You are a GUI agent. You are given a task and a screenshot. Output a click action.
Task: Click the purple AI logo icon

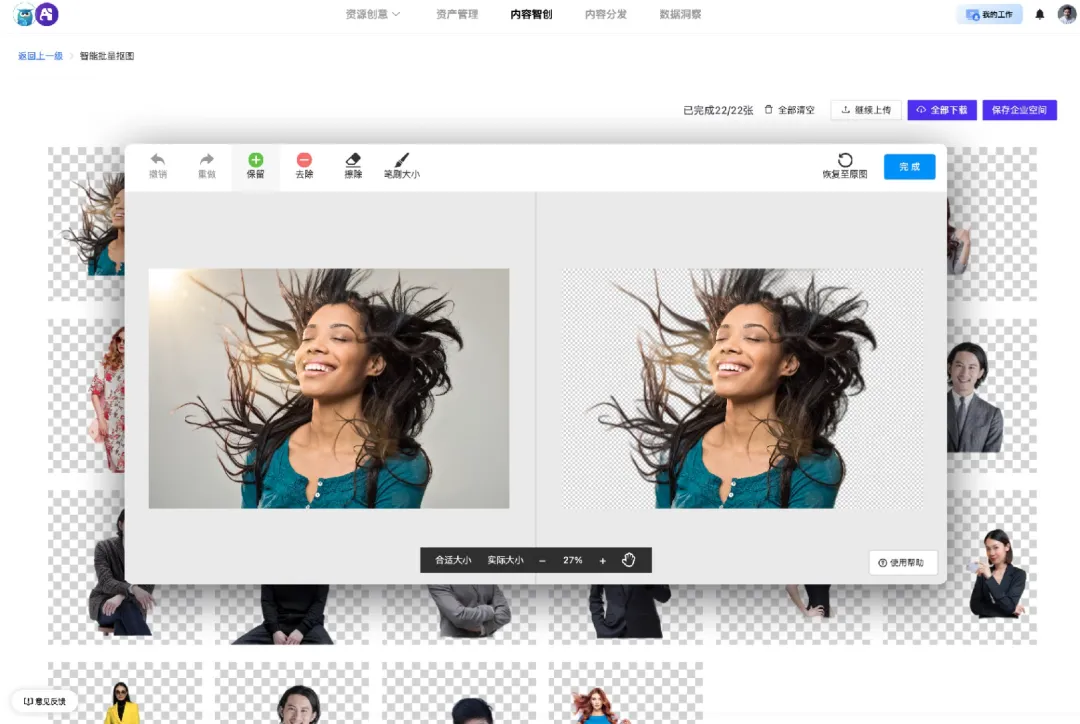pos(47,14)
